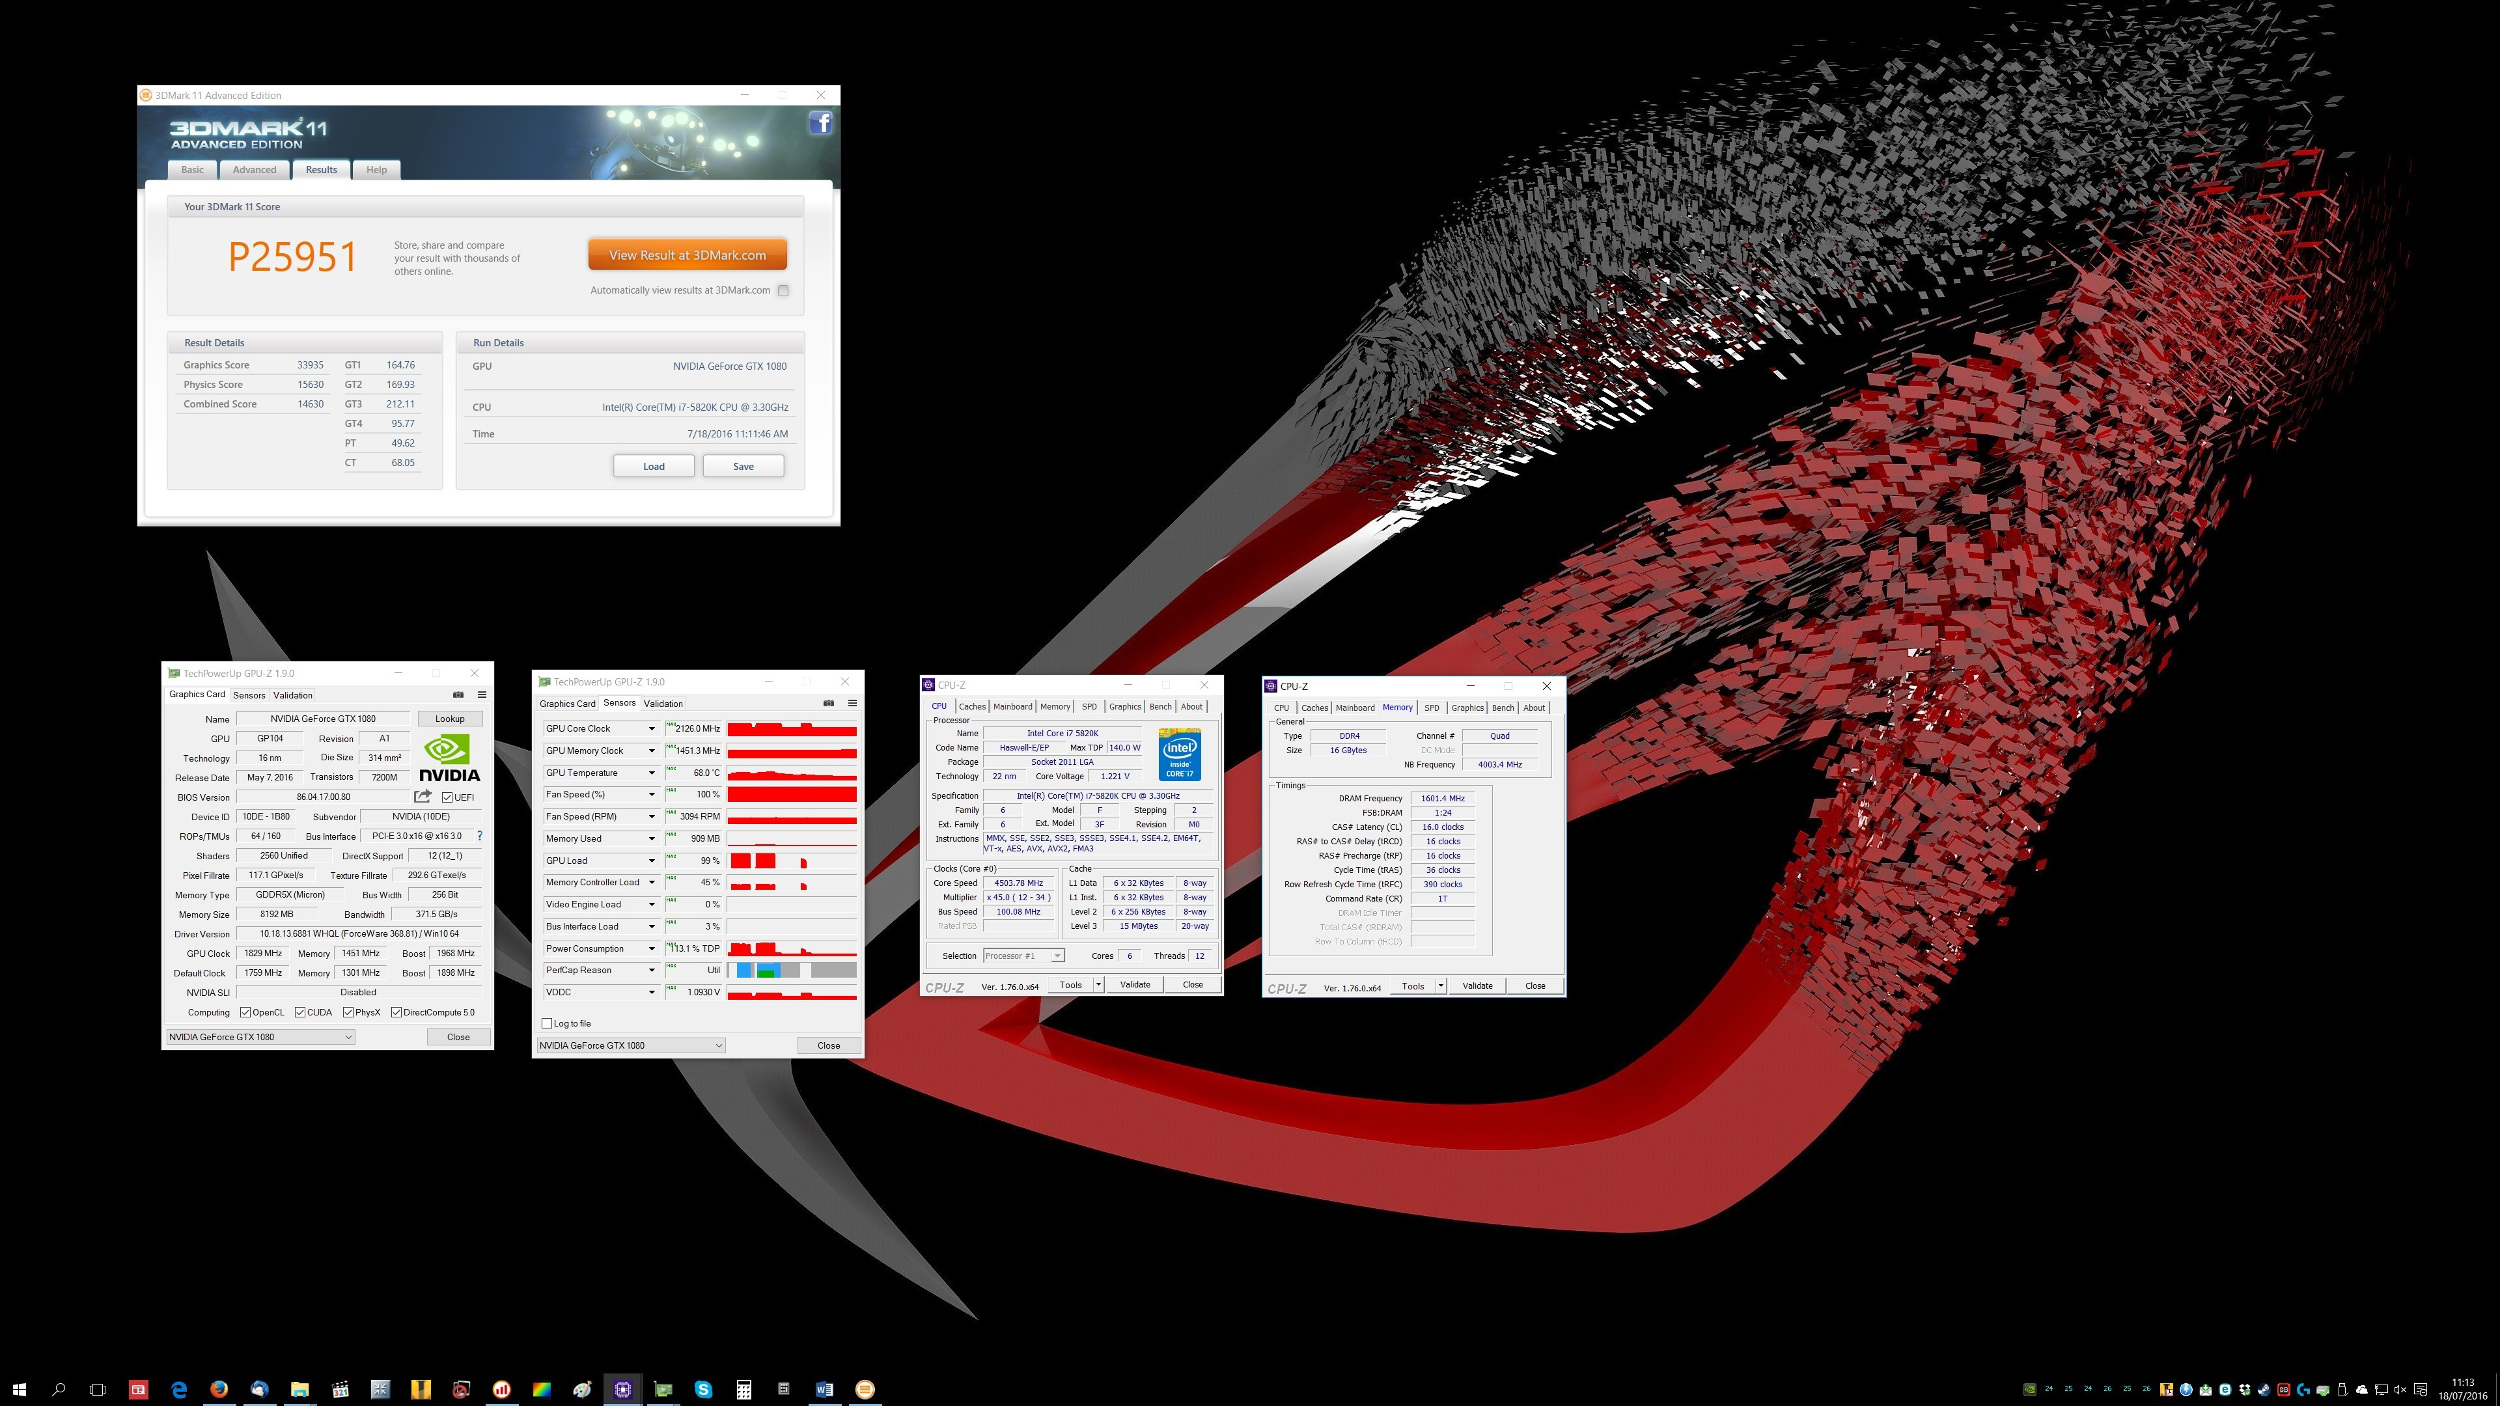Click Validate in the CPU-Z CPU window
Image resolution: width=2500 pixels, height=1406 pixels.
point(1135,985)
